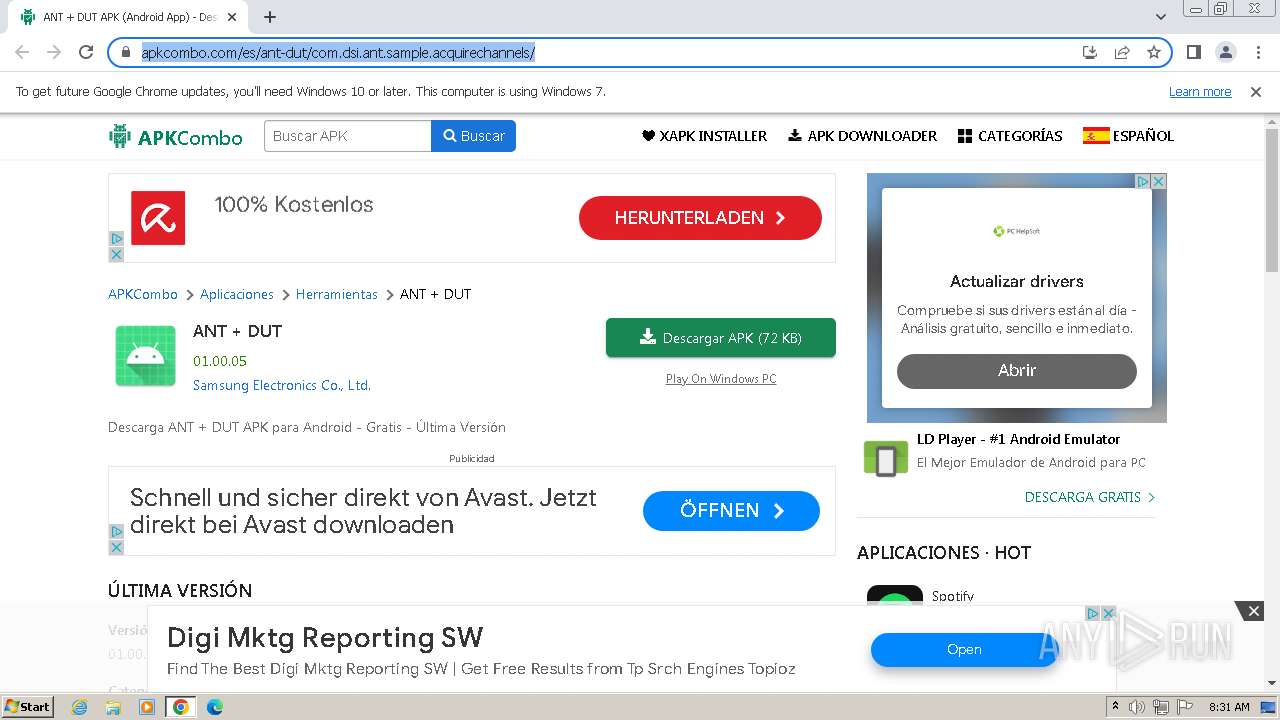Click AdChoices icon on bottom banner
The image size is (1280, 720).
pos(1093,613)
